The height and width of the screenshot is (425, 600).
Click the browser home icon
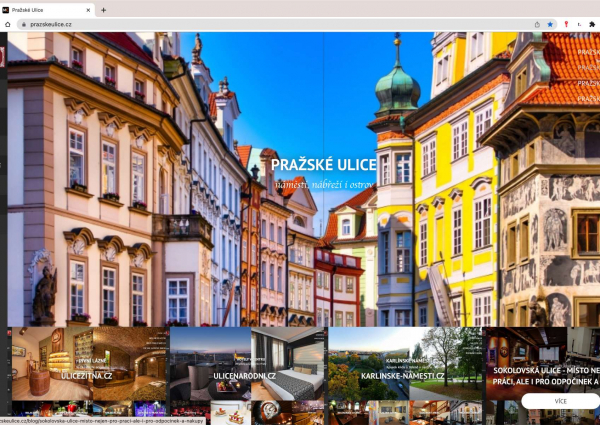[x=8, y=24]
